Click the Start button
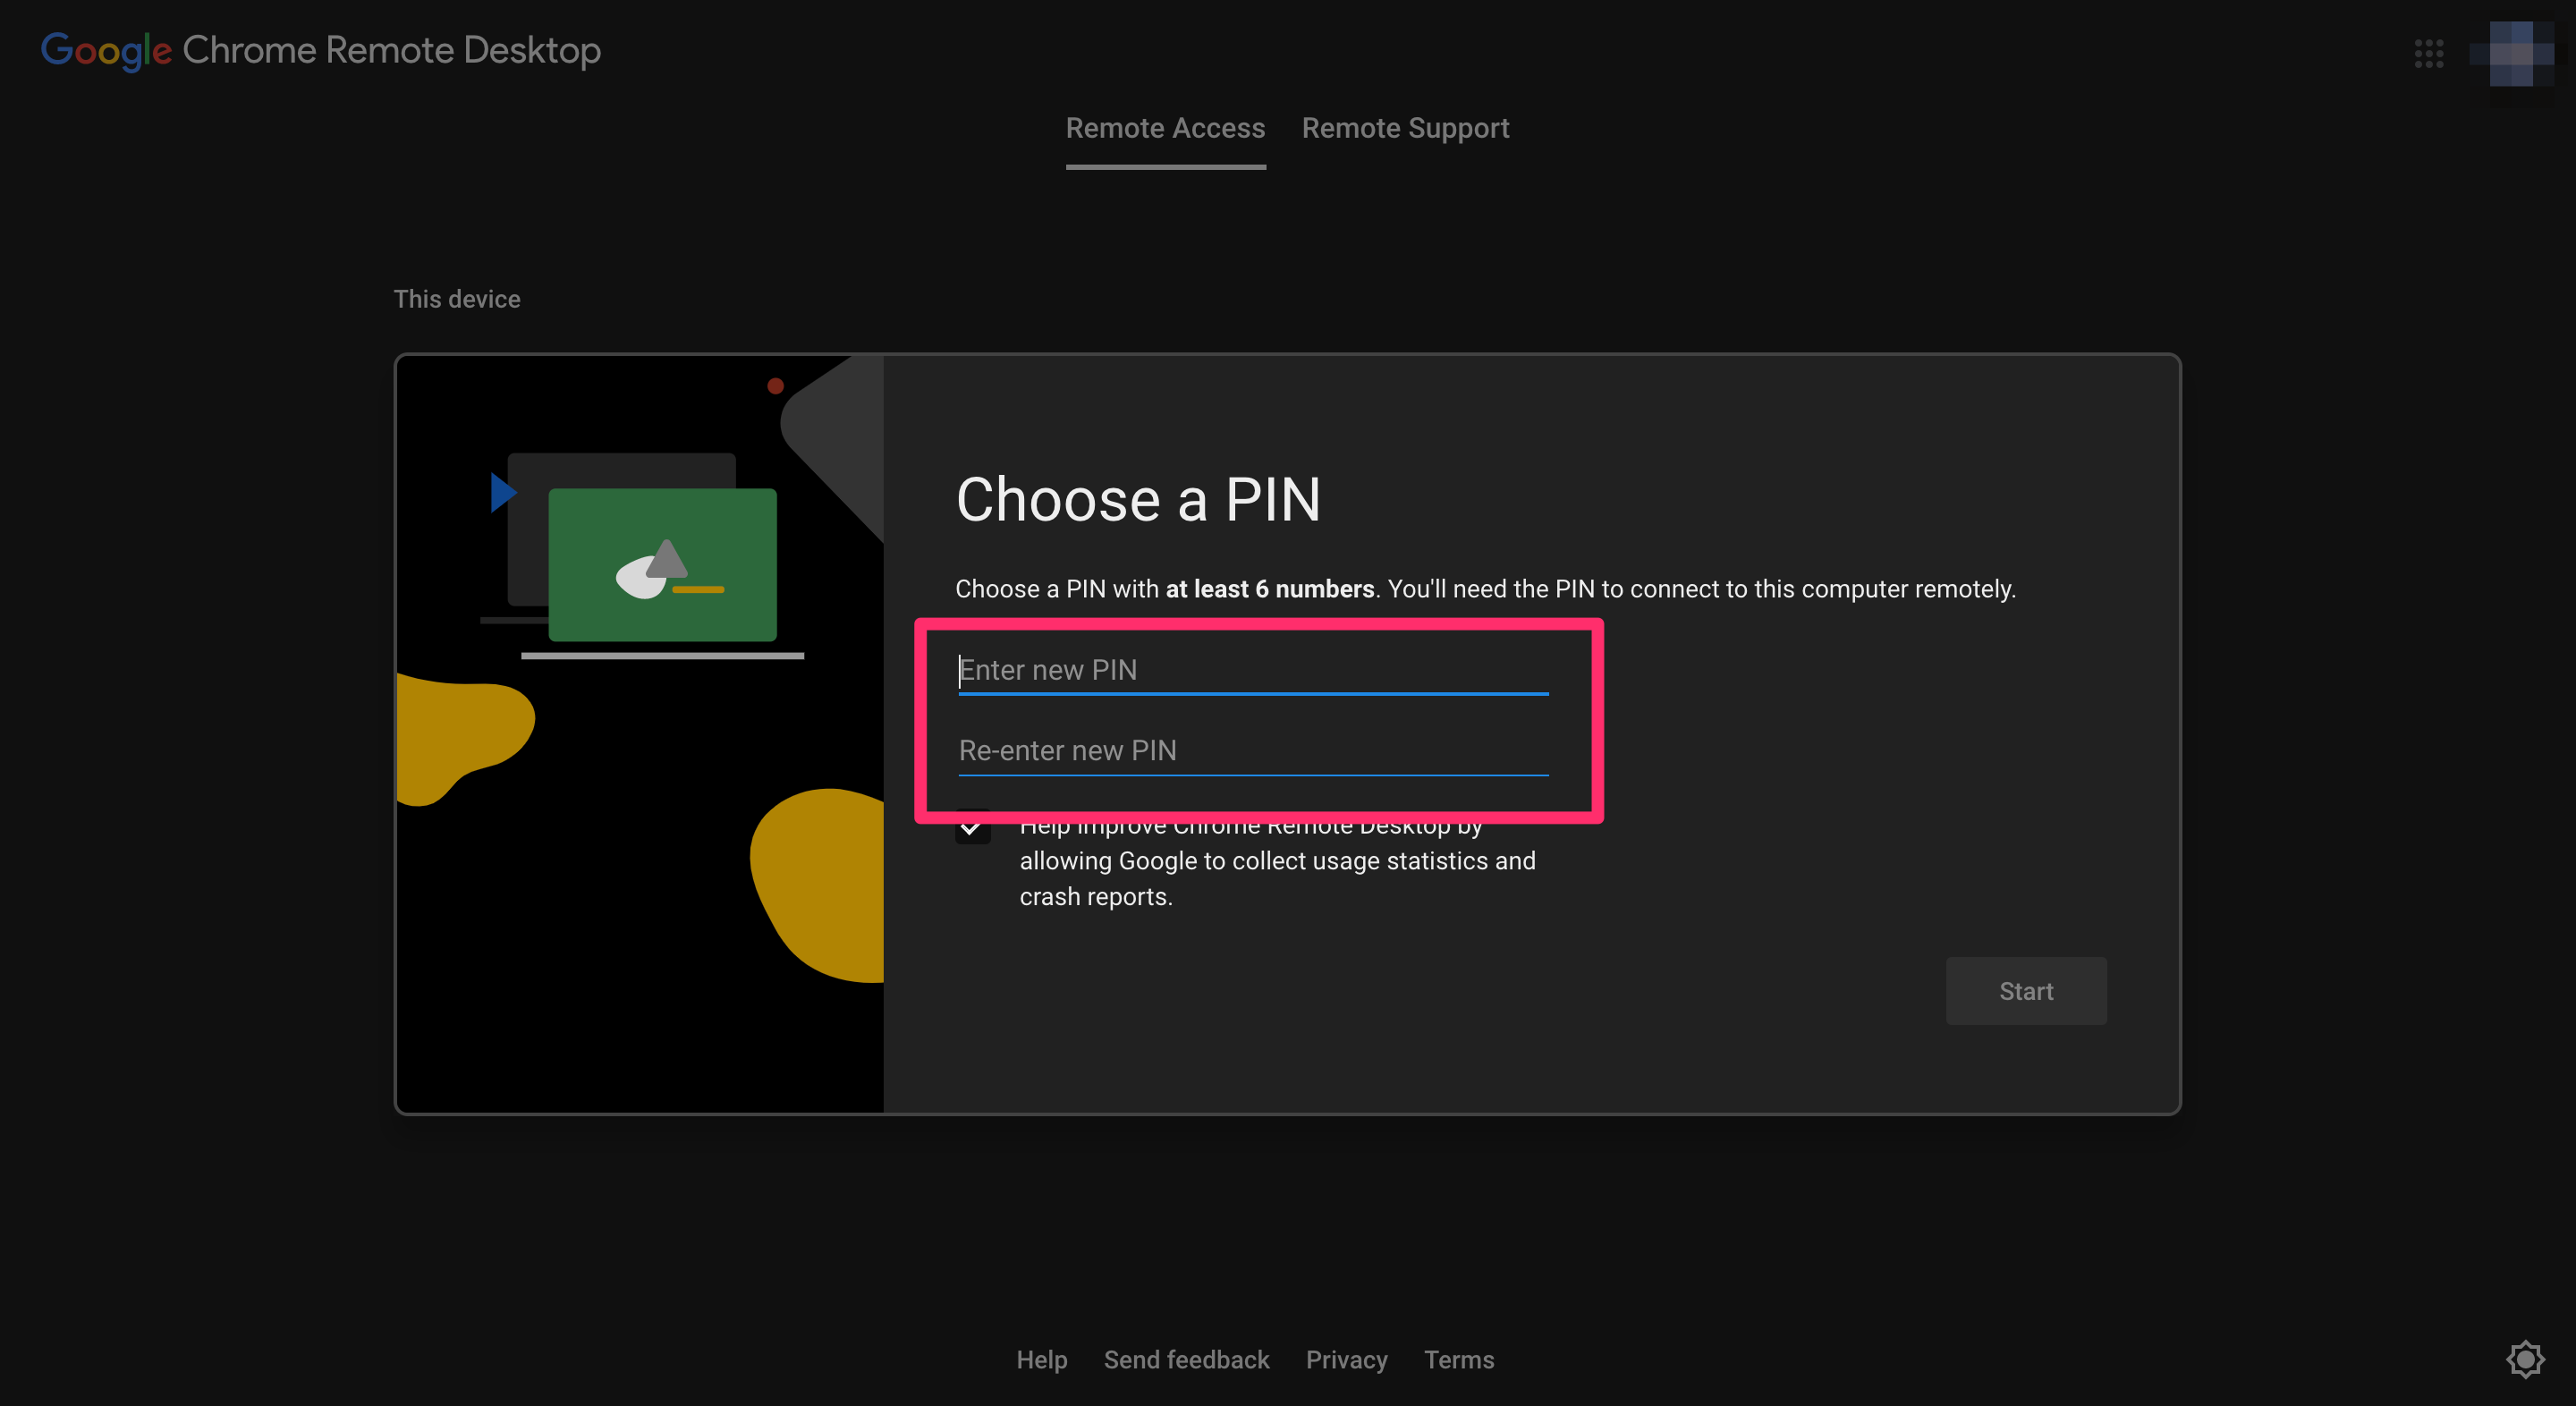The image size is (2576, 1406). coord(2025,991)
